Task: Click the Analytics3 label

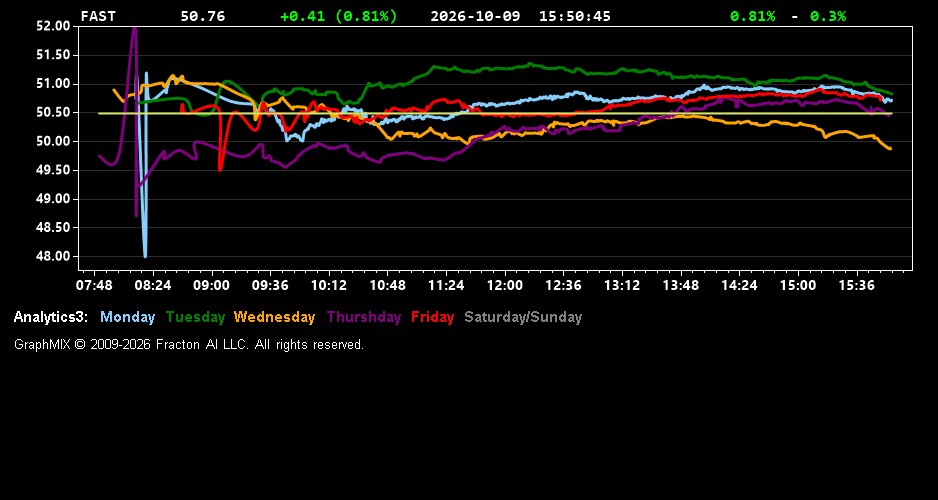Action: (51, 318)
